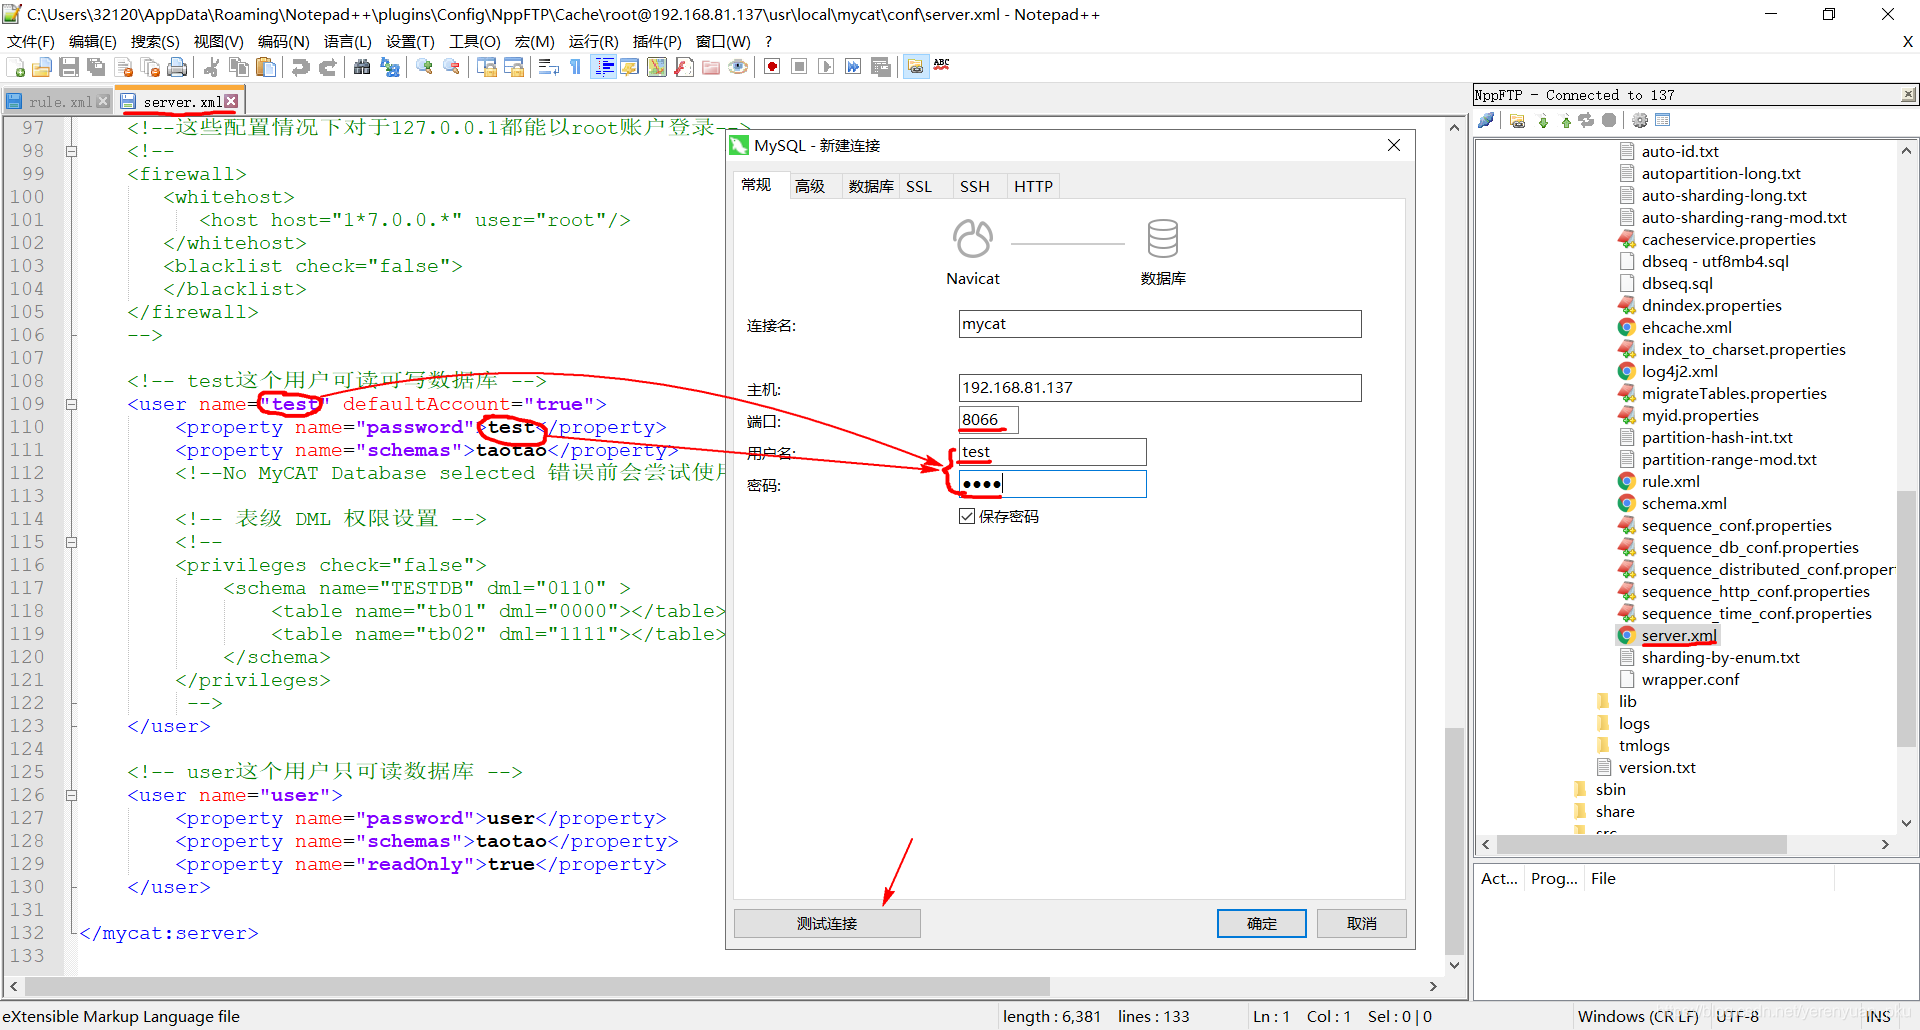Click the editor horizontal scrollbar thumb
The image size is (1920, 1030).
(x=537, y=986)
